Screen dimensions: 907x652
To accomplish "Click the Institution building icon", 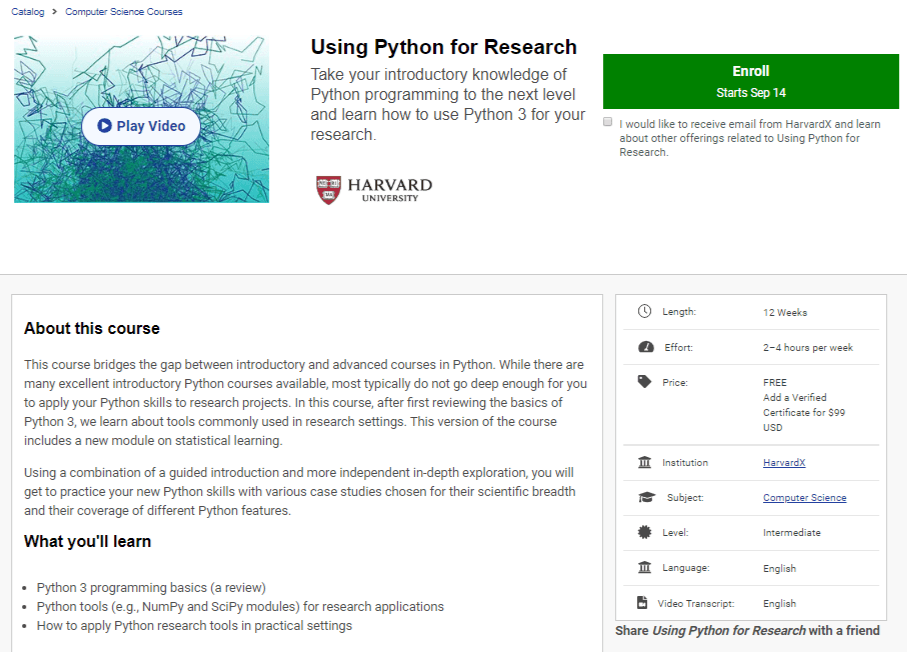I will tap(644, 462).
